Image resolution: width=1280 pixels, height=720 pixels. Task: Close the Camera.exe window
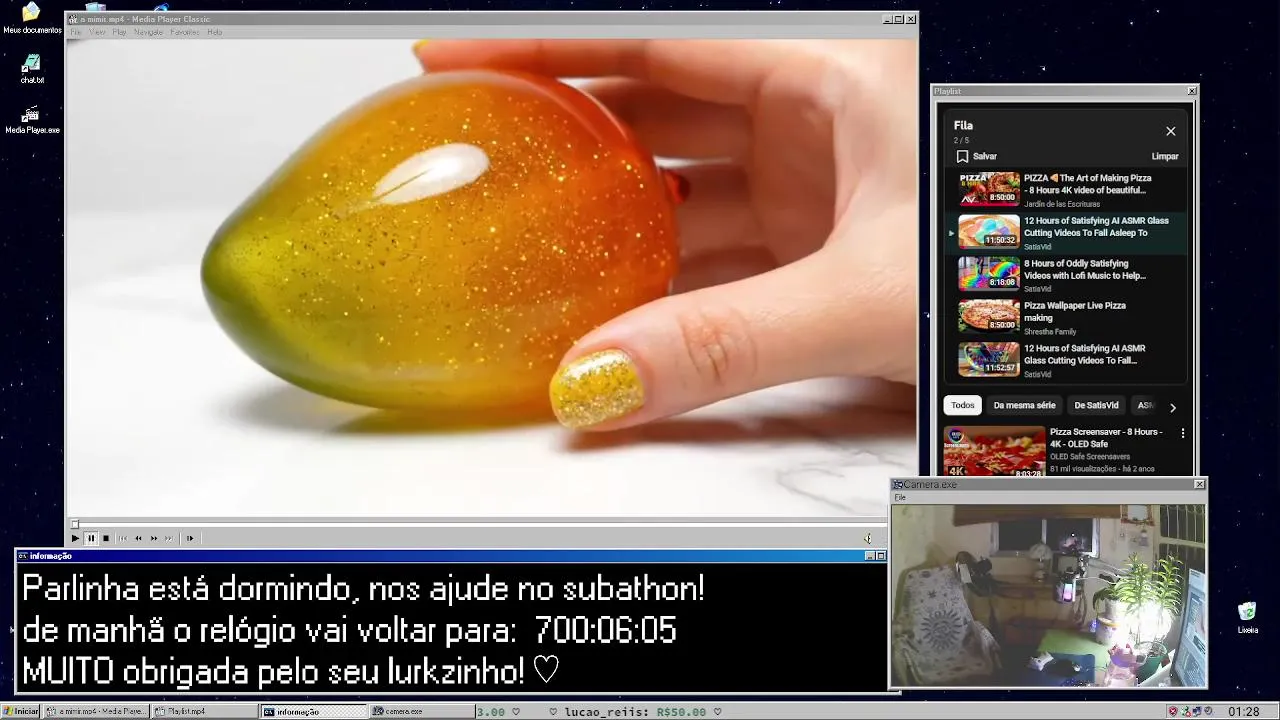1200,484
